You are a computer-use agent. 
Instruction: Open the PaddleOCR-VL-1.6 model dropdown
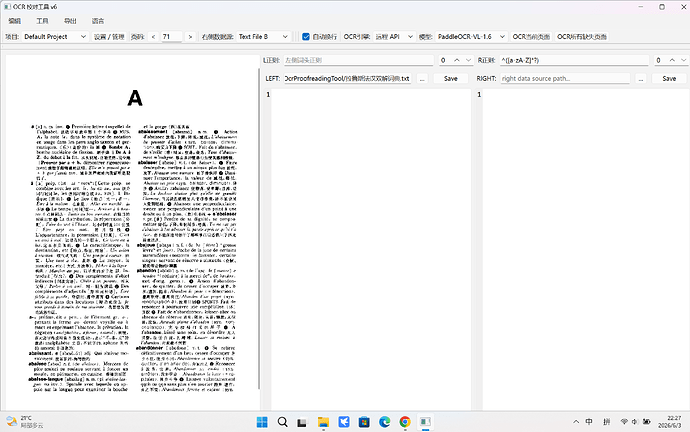[x=471, y=37]
